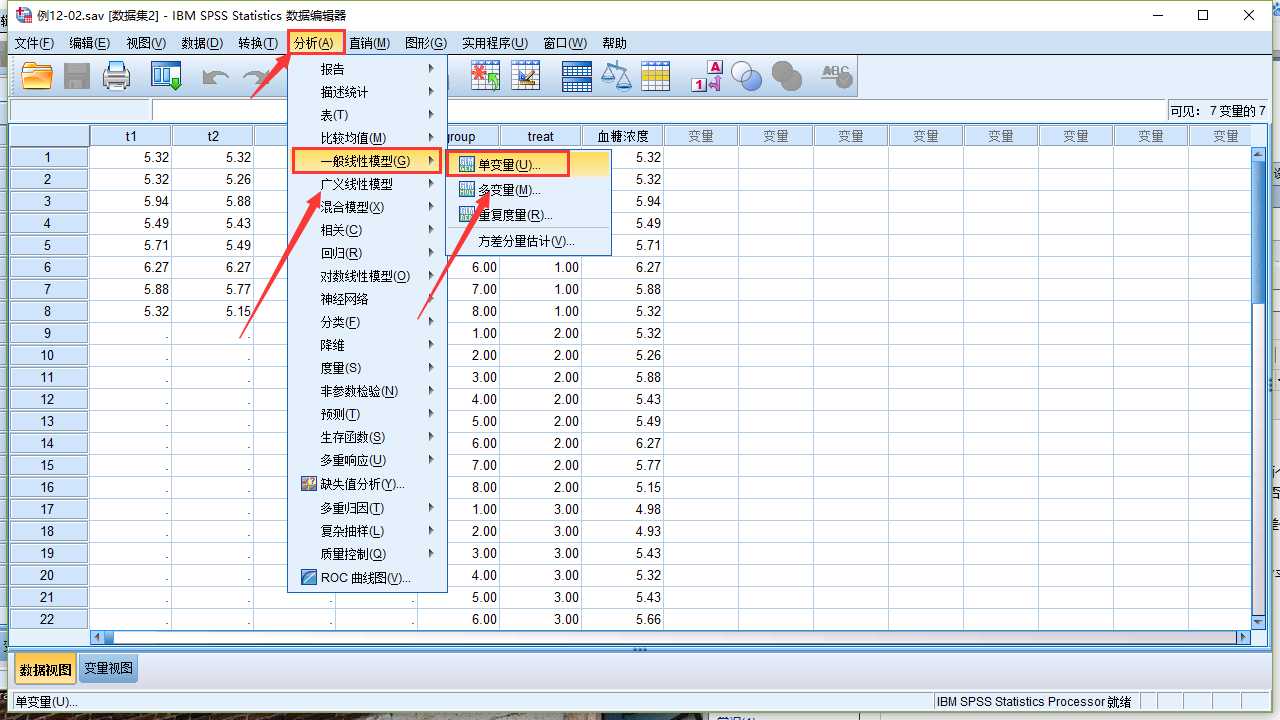
Task: Expand the 对数线性模型(O) submenu
Action: click(367, 276)
